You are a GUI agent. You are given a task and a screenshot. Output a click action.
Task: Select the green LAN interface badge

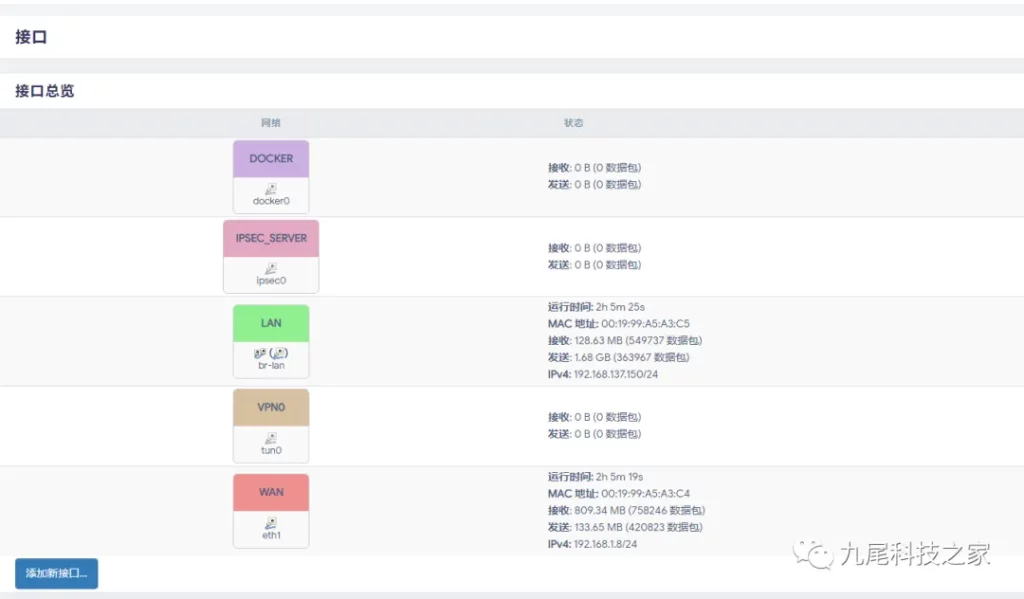pos(271,323)
